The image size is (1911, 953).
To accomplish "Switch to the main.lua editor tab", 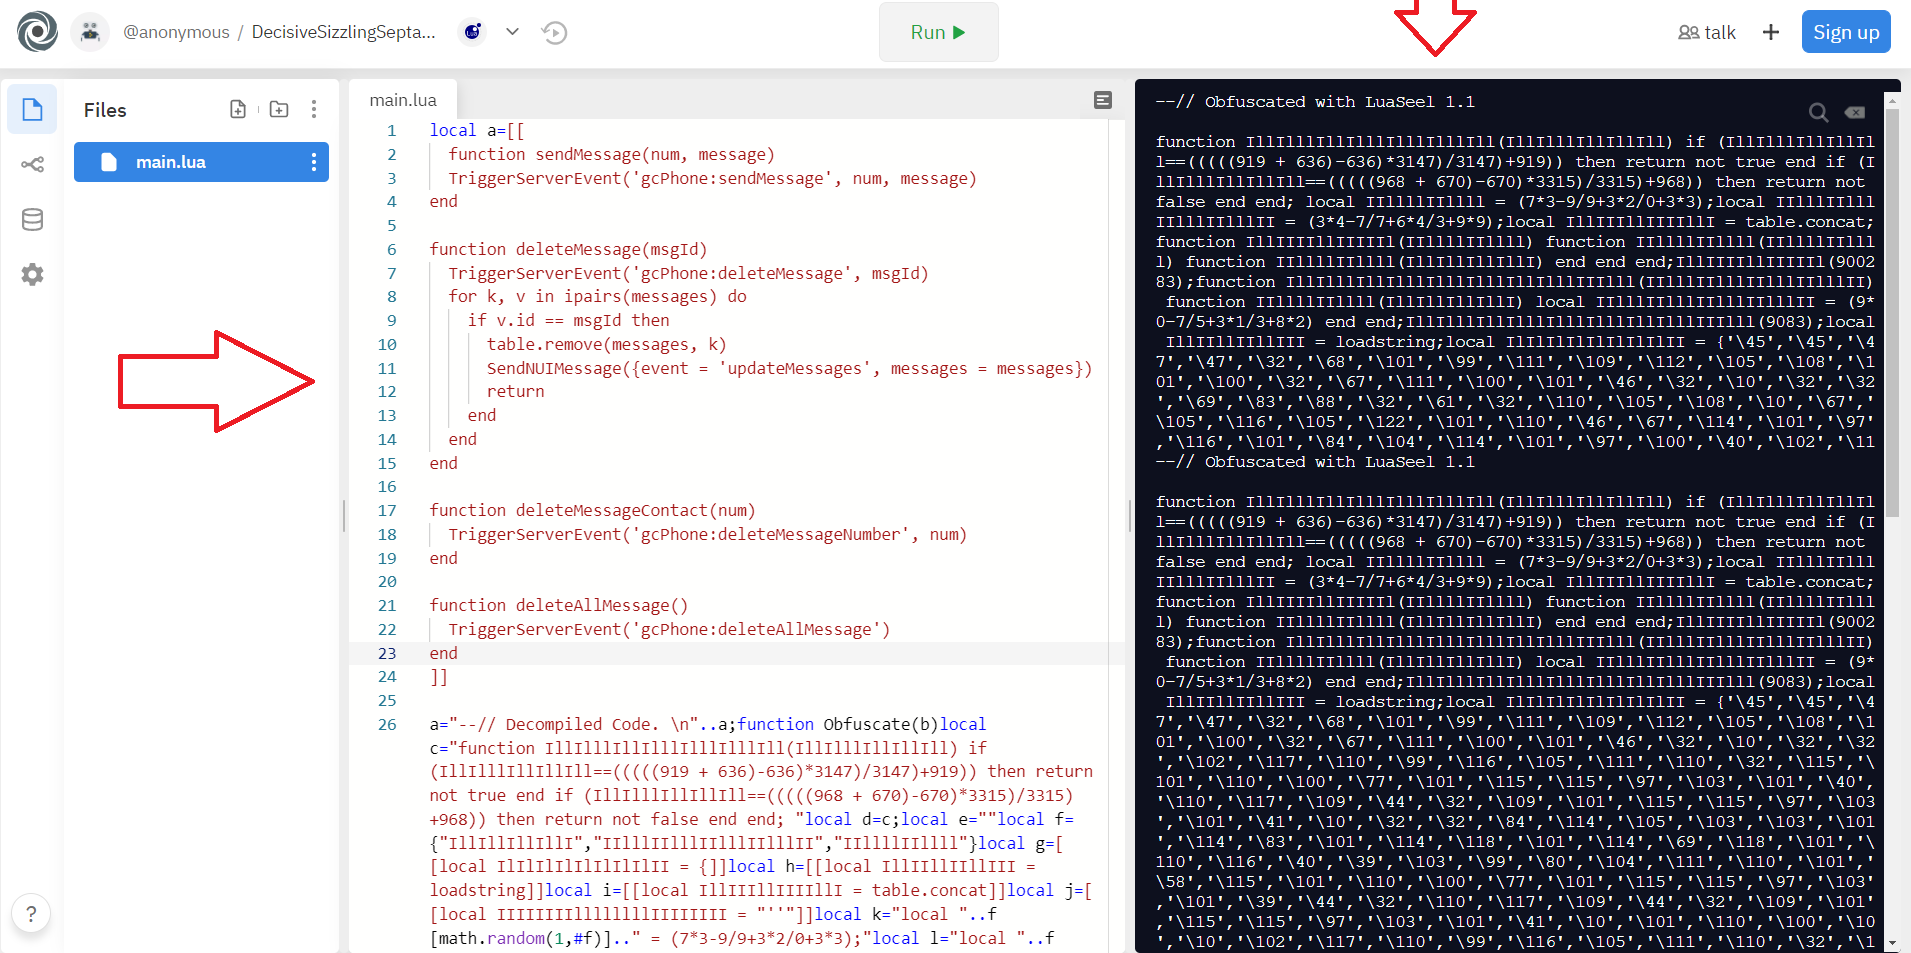I will 403,100.
